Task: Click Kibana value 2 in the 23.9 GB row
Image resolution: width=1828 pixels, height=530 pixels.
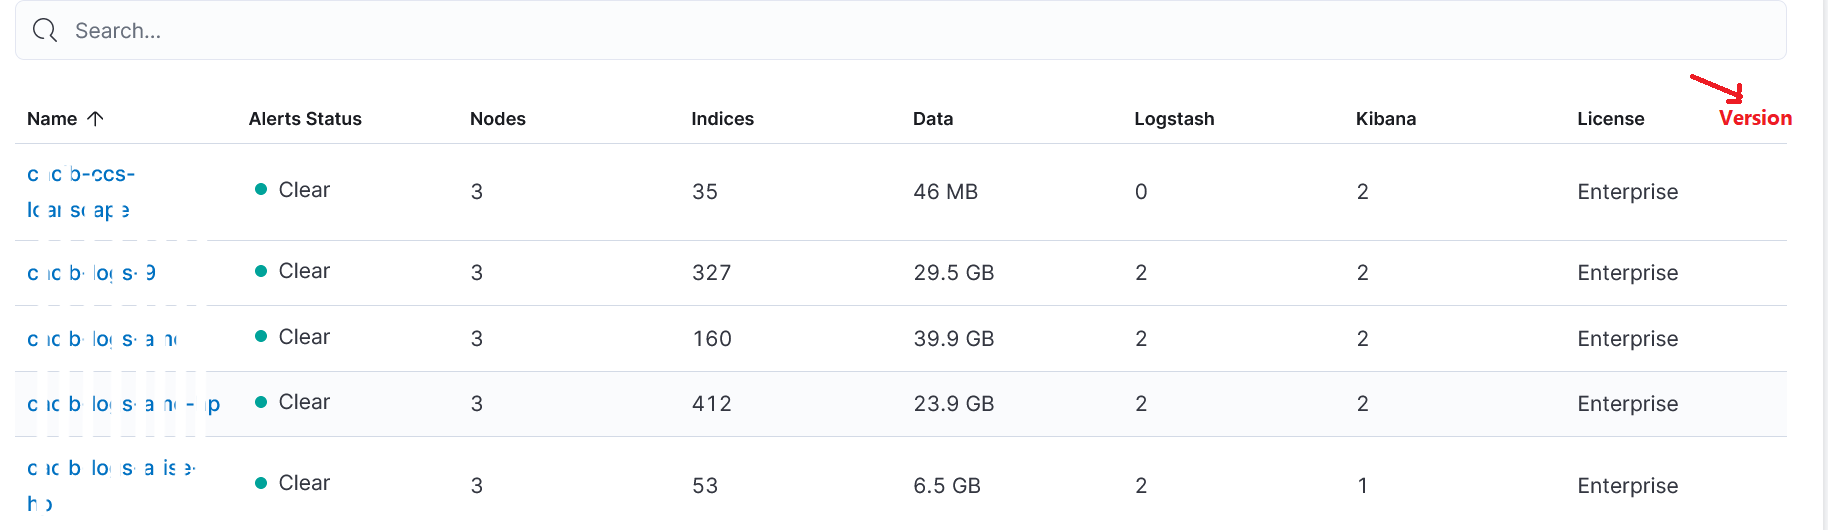Action: coord(1362,404)
